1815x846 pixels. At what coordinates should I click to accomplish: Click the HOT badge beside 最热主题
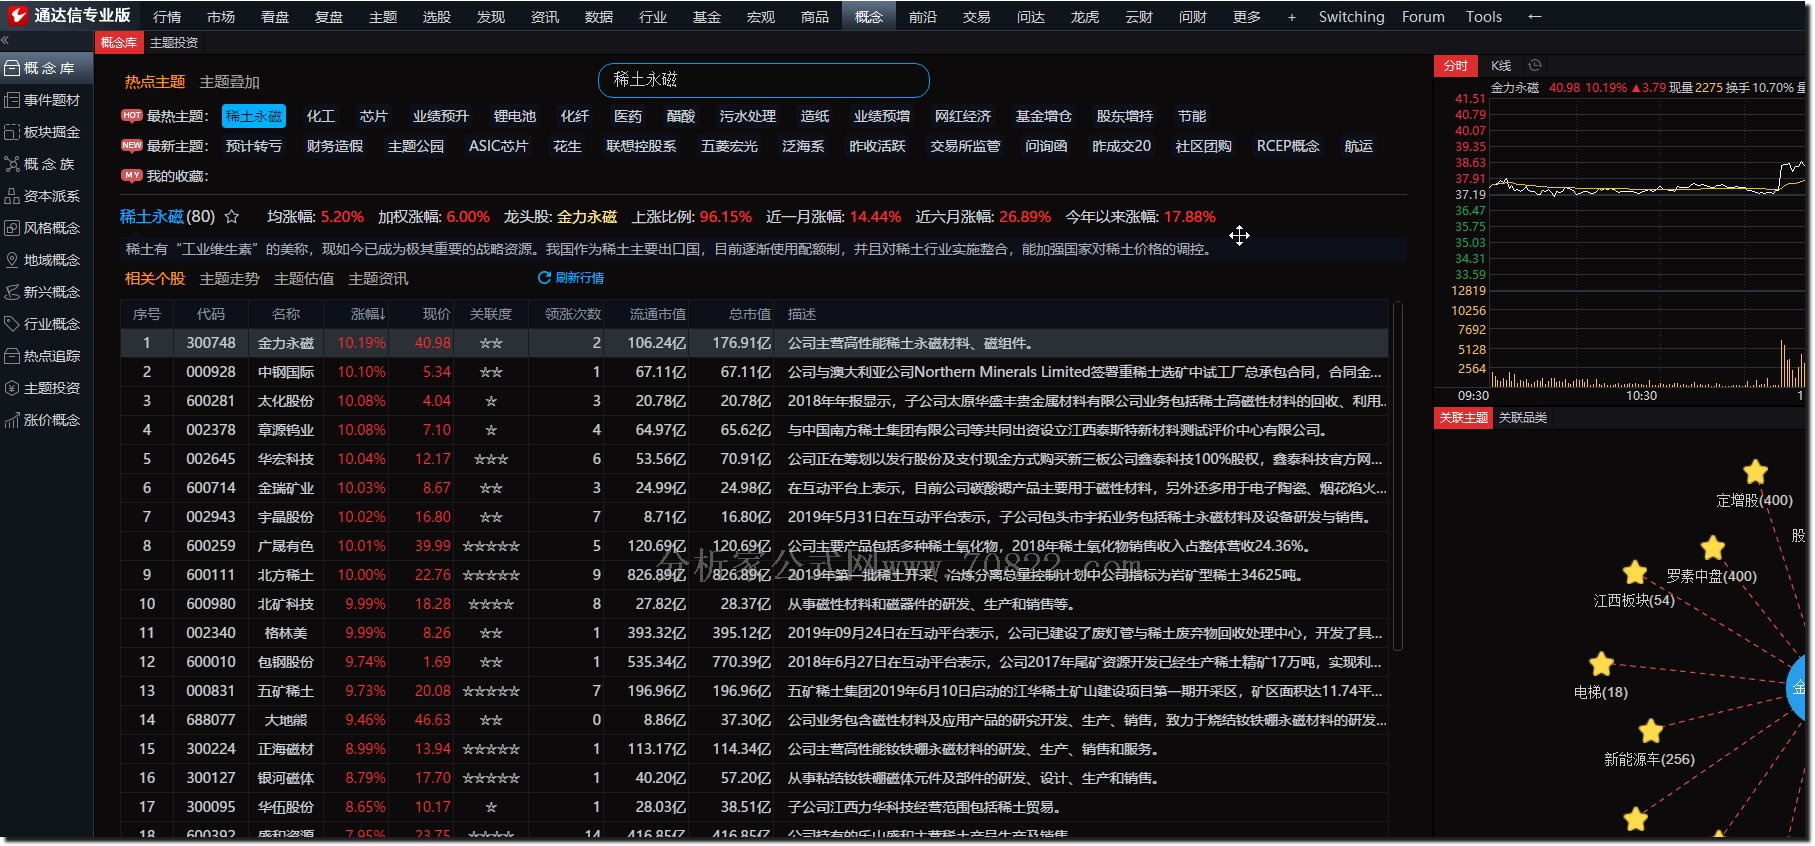[x=132, y=116]
